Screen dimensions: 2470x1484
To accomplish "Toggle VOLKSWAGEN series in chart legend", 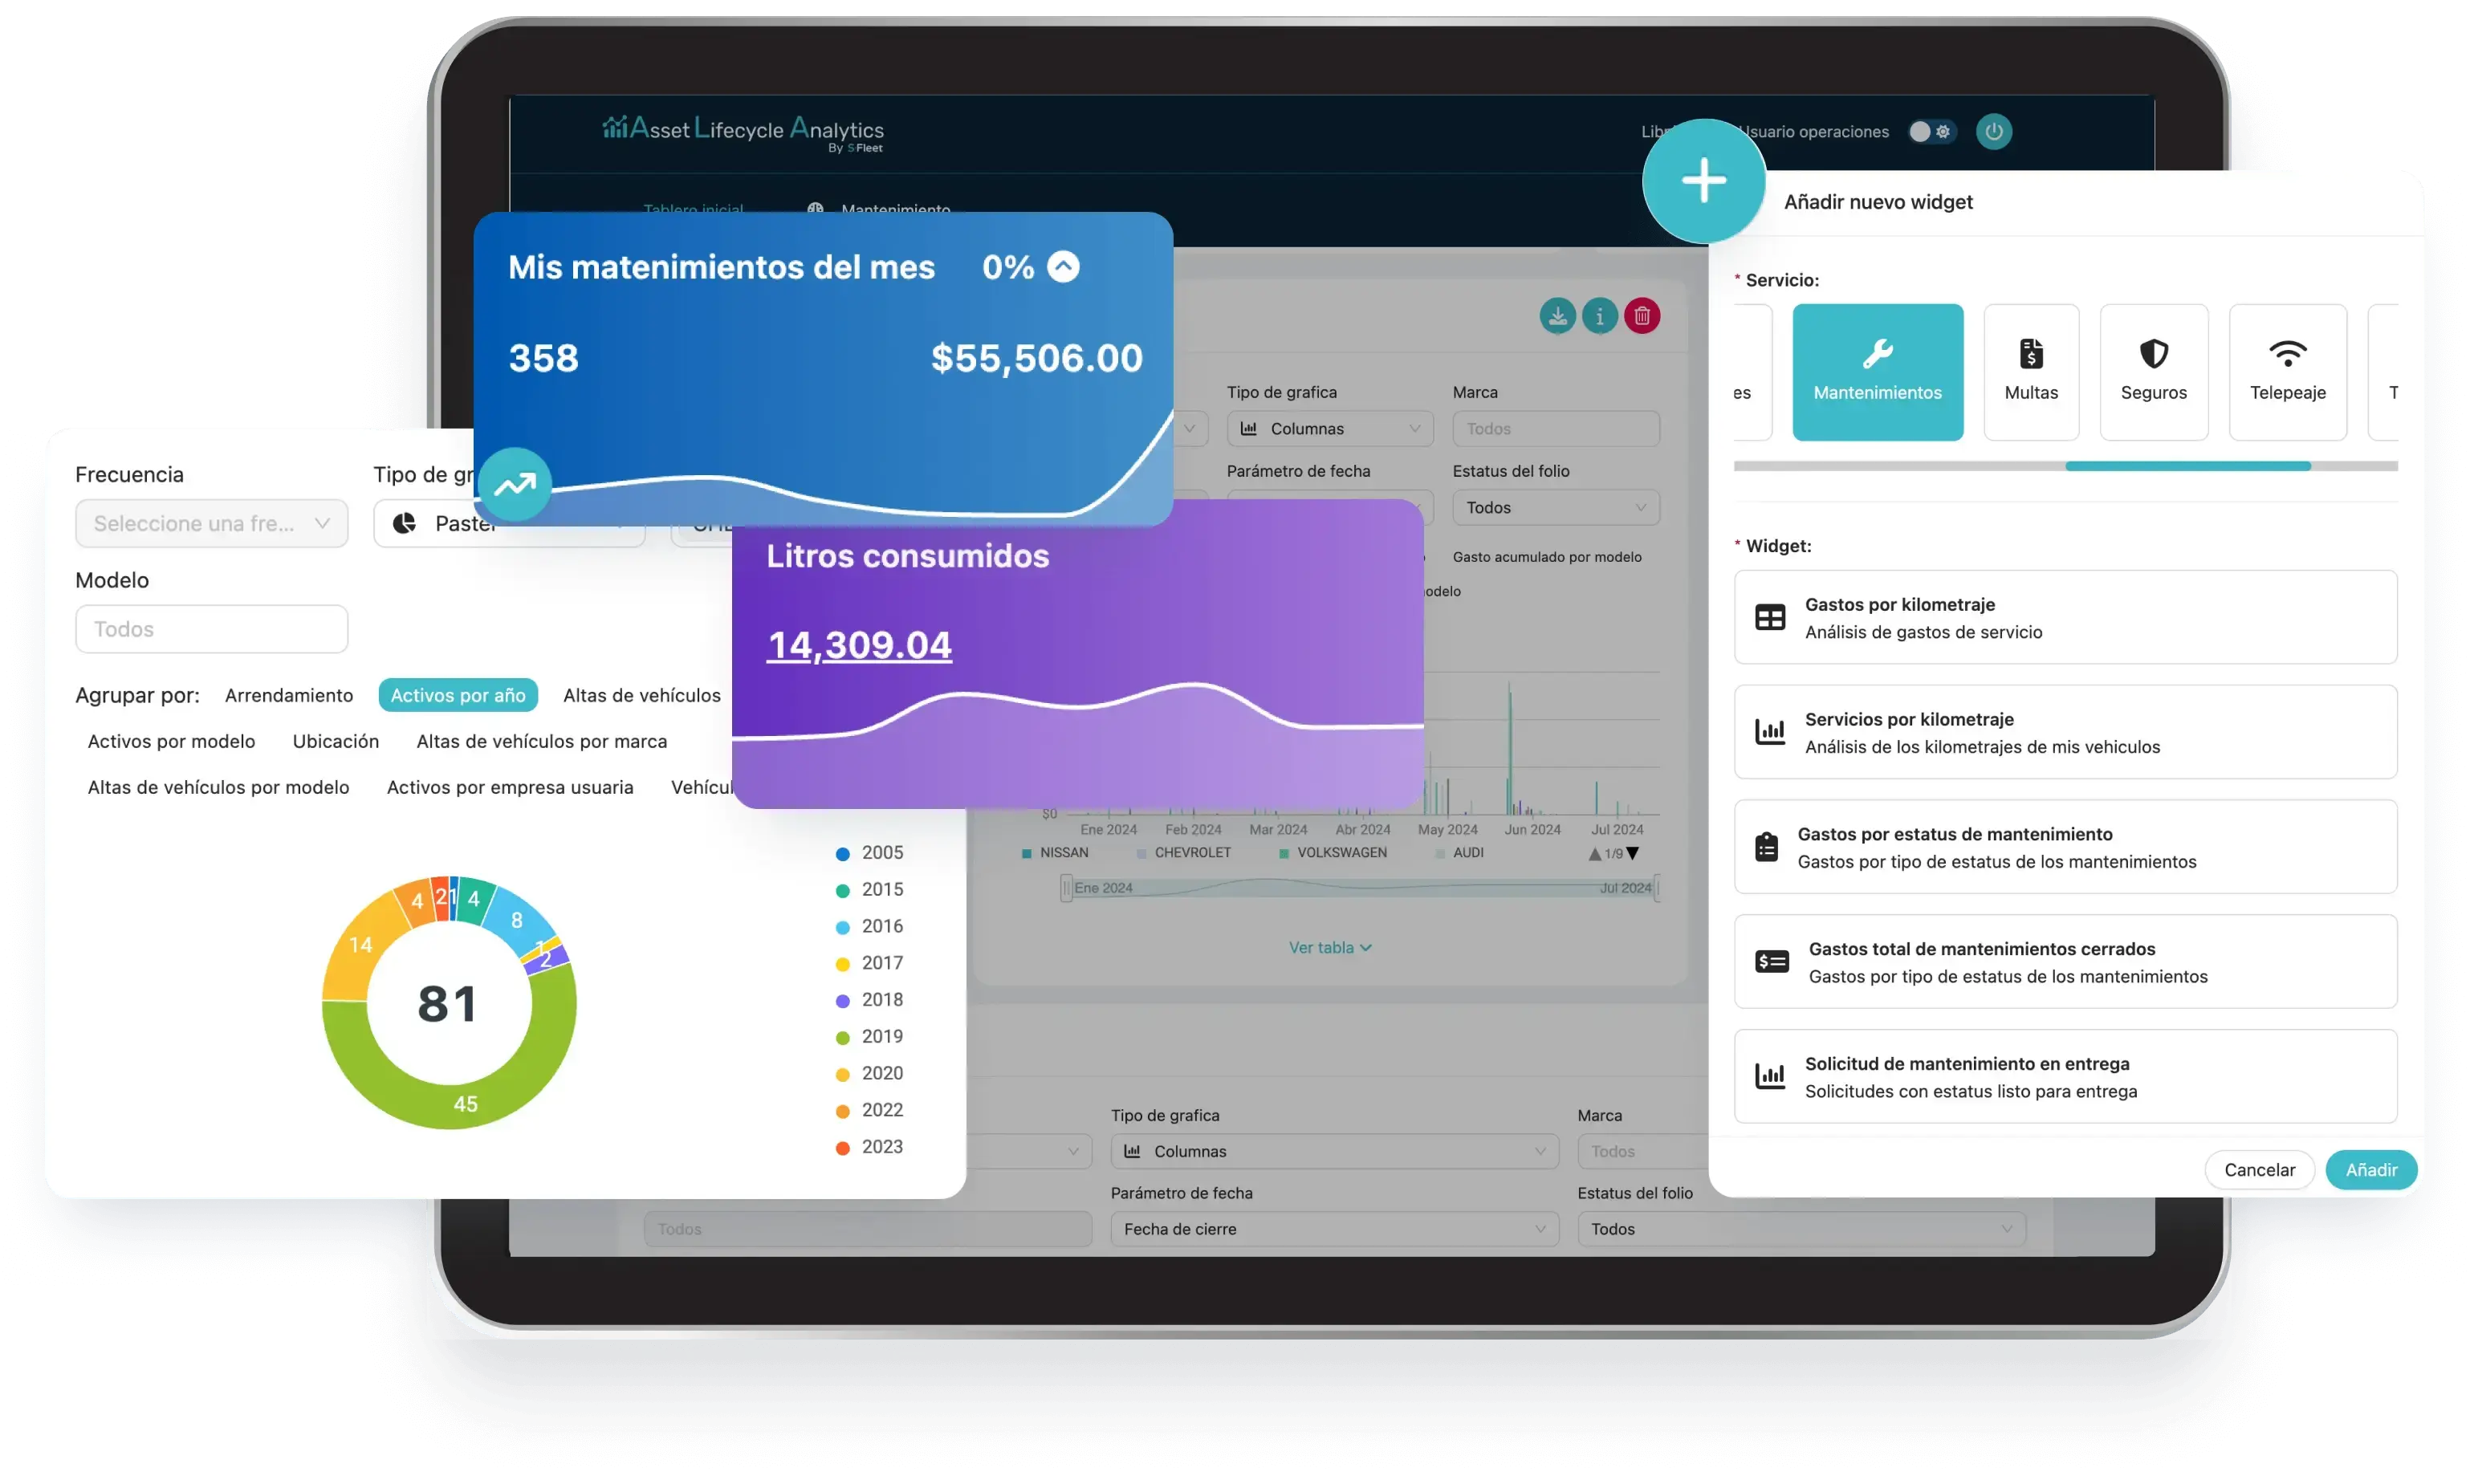I will (x=1332, y=853).
